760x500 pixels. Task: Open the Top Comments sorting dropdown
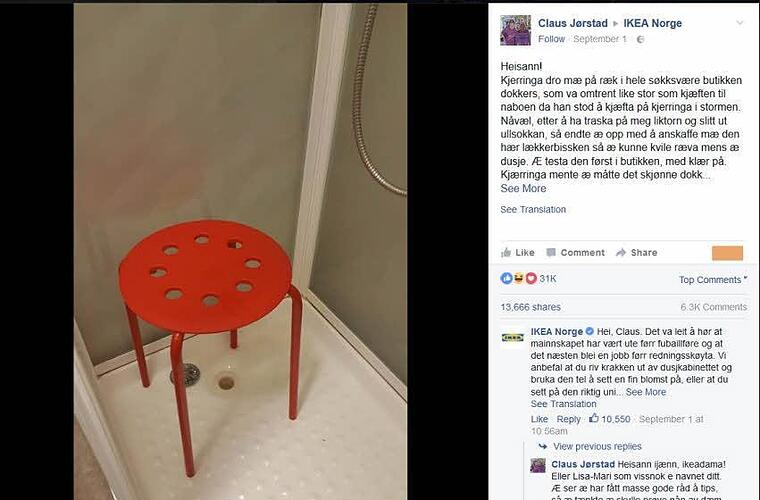click(712, 280)
